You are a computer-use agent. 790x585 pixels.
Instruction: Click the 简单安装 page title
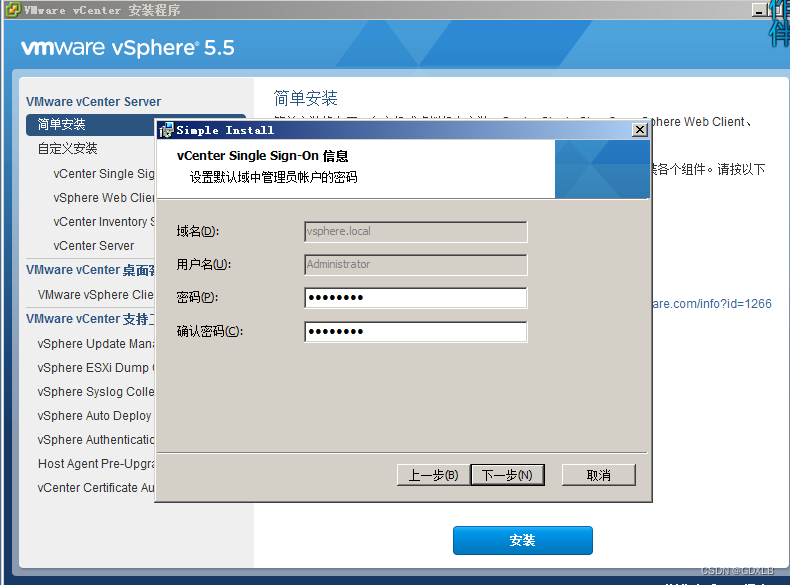[x=305, y=98]
